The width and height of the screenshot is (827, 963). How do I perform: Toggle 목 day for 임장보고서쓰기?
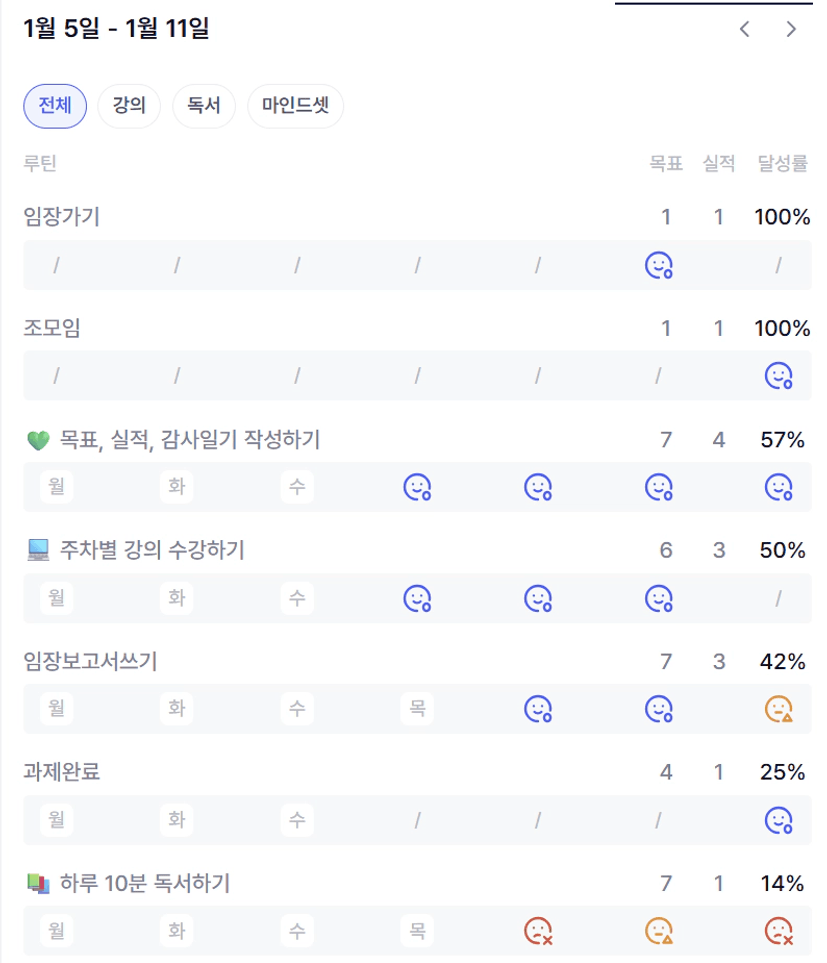417,709
